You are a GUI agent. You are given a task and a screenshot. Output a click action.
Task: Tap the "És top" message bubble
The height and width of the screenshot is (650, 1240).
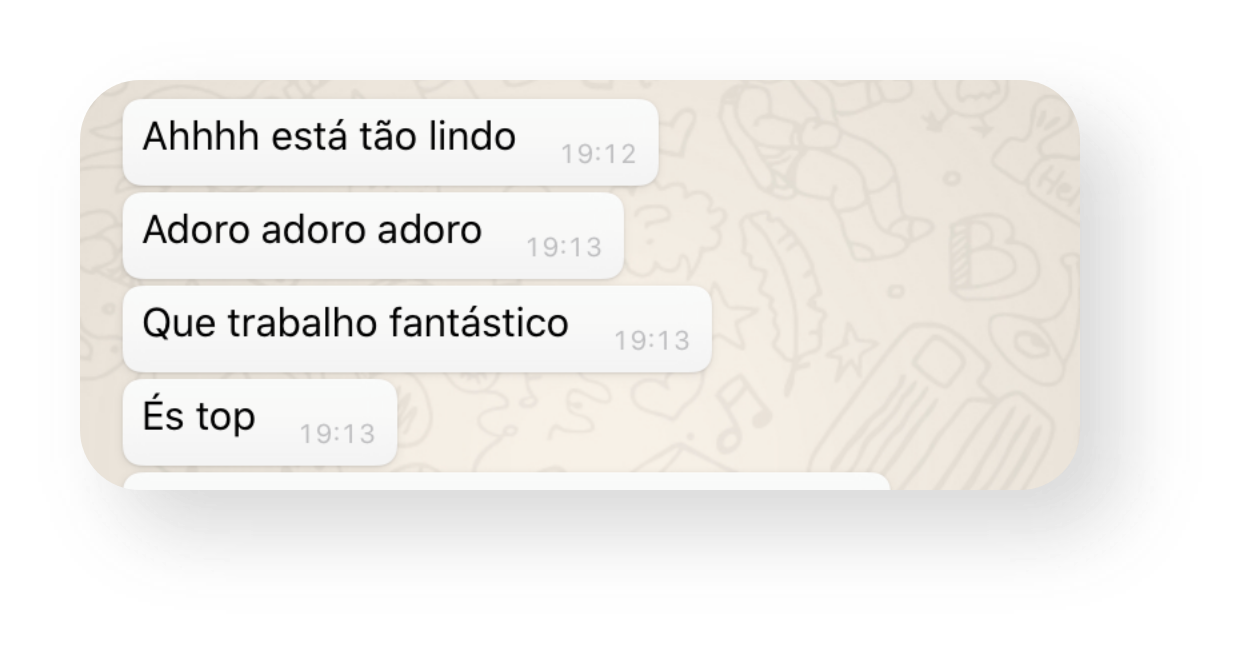pyautogui.click(x=260, y=422)
